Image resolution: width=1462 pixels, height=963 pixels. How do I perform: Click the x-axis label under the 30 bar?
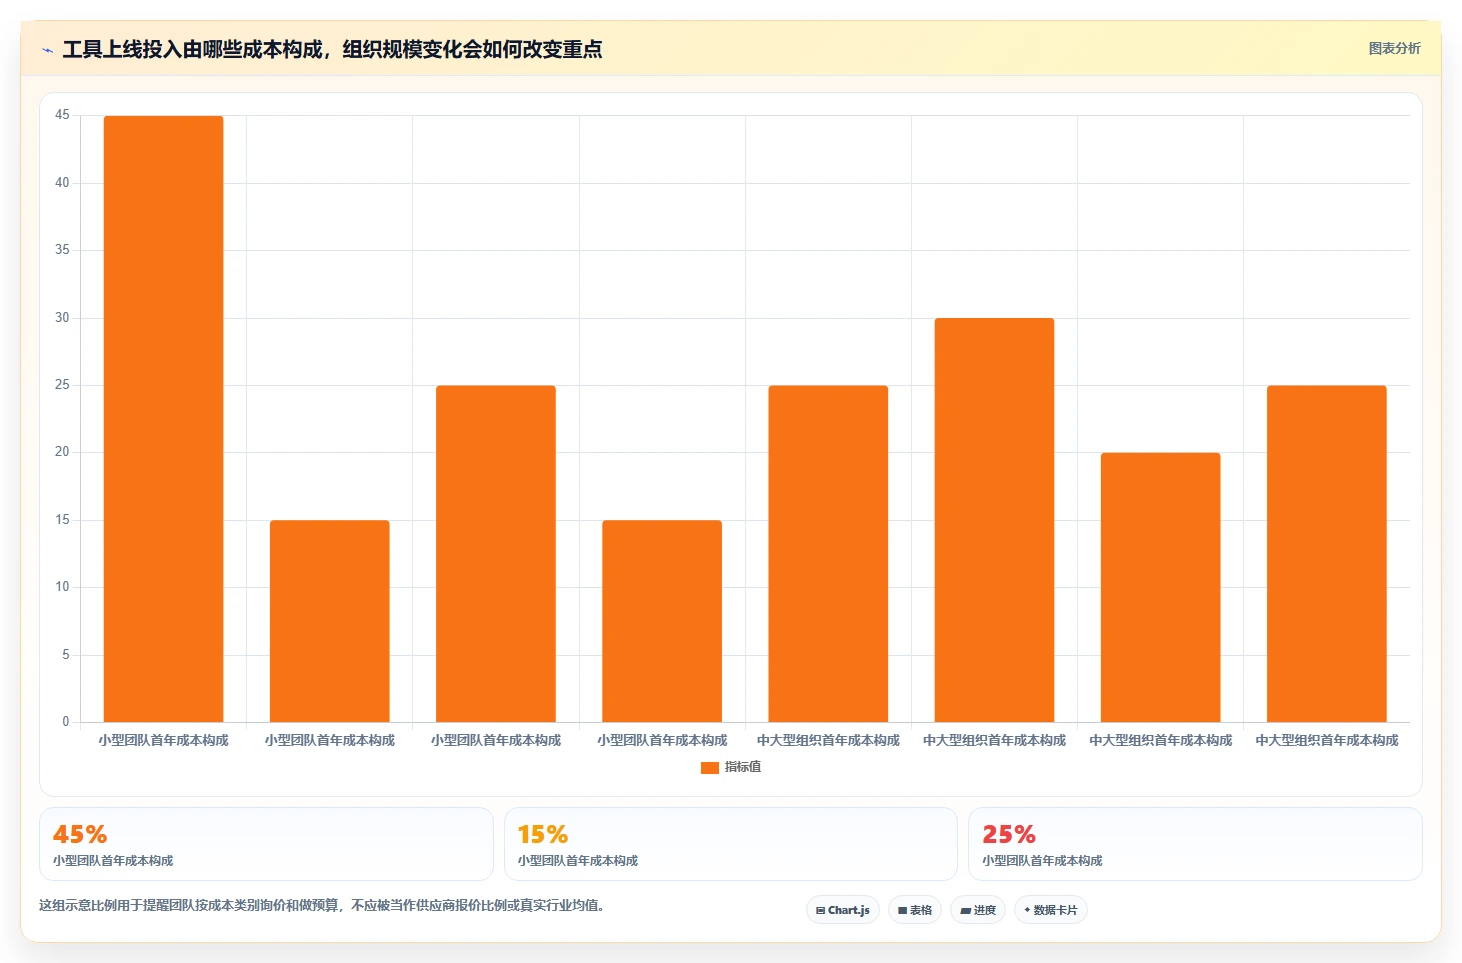(x=994, y=741)
